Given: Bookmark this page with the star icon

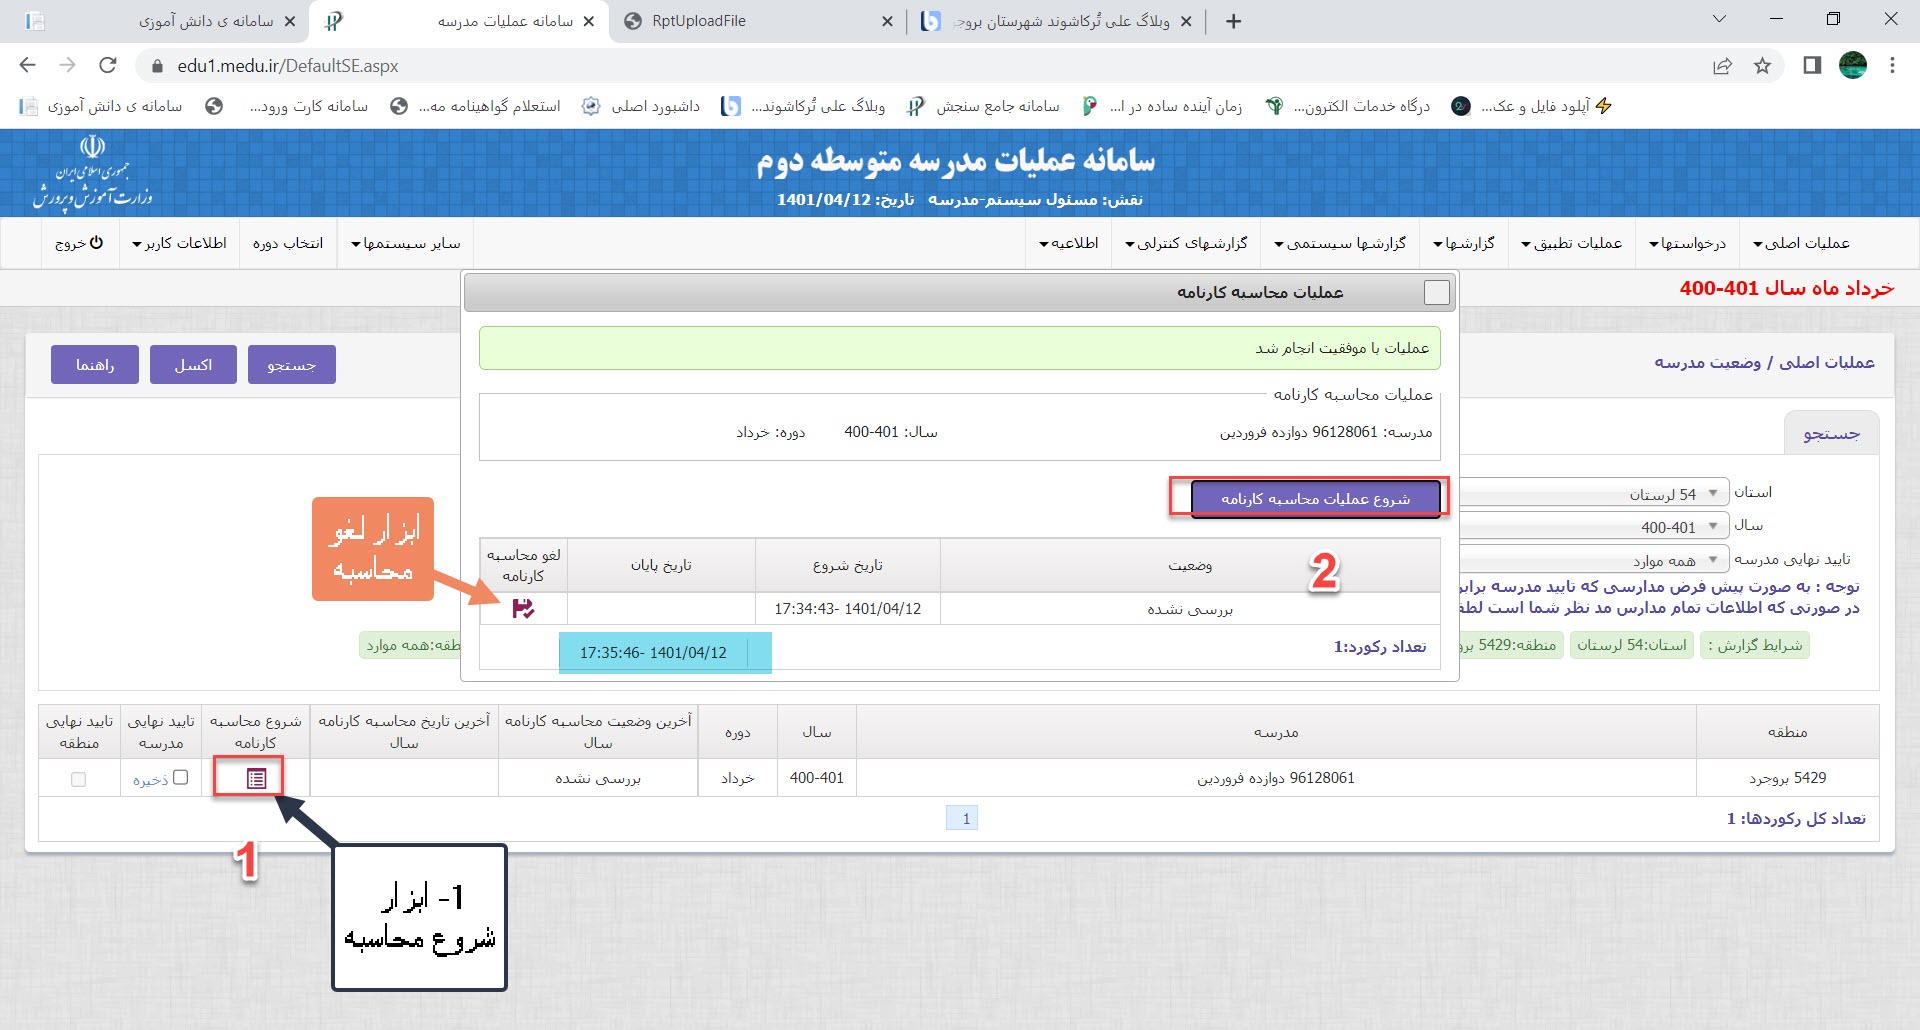Looking at the screenshot, I should 1762,66.
